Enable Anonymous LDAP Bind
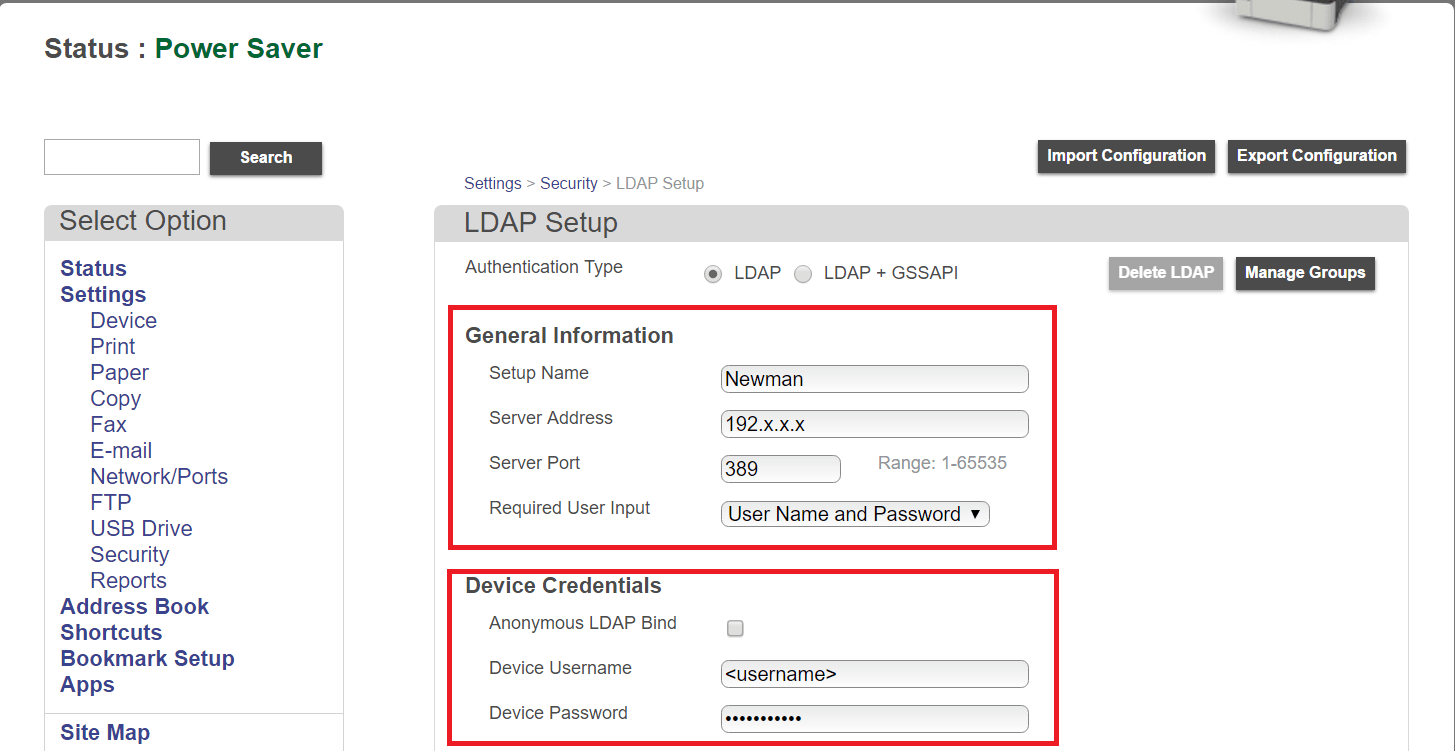This screenshot has height=751, width=1455. [735, 628]
